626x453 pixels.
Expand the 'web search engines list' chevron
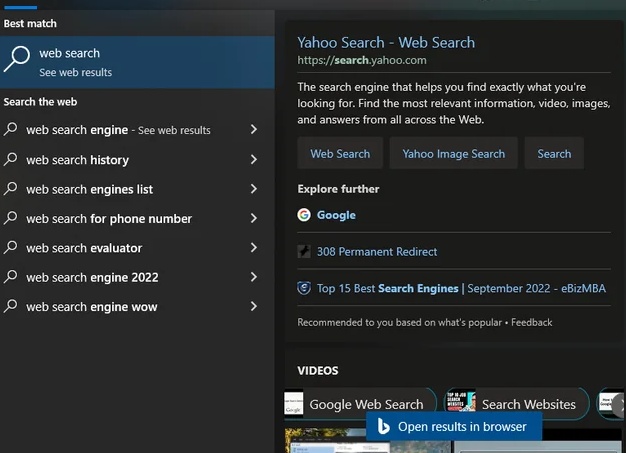click(x=254, y=189)
